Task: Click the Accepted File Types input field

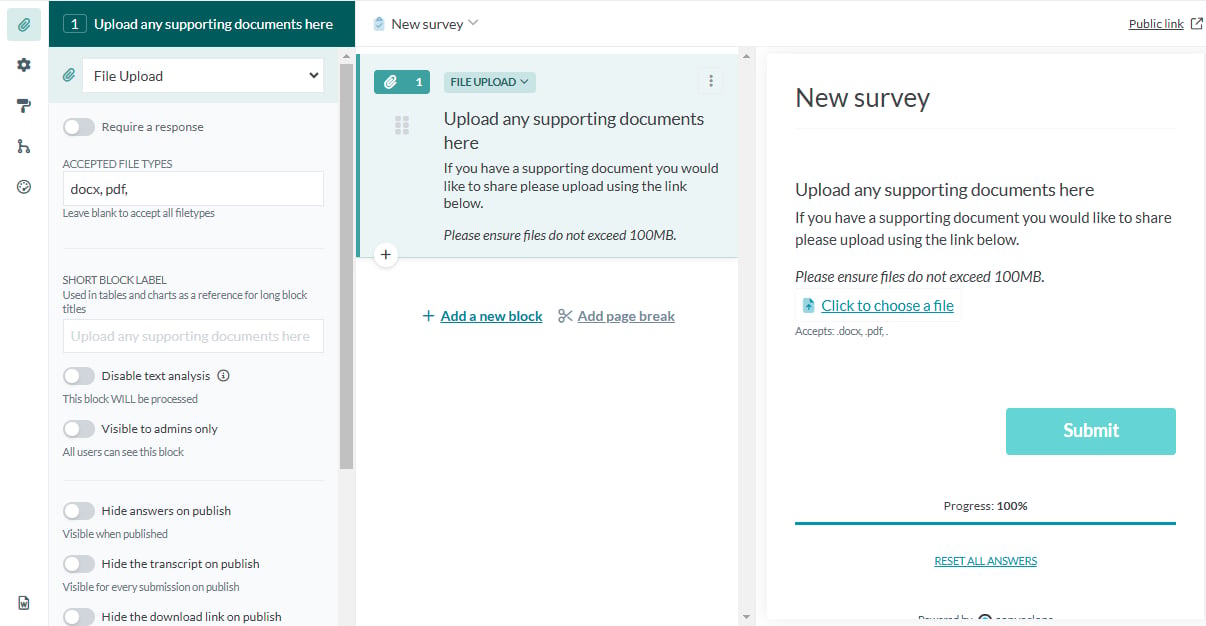Action: tap(193, 188)
